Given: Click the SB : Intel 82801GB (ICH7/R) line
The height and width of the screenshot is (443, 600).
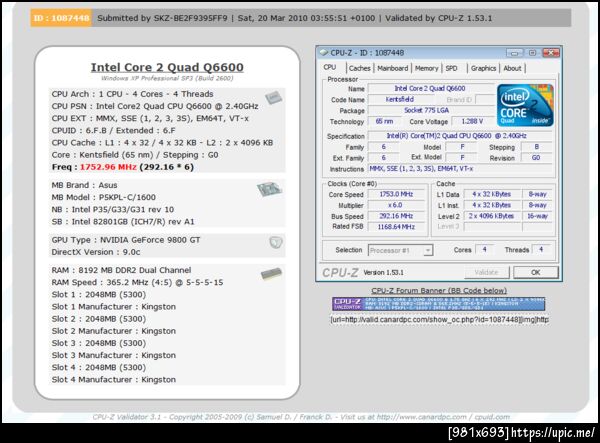Looking at the screenshot, I should point(123,222).
